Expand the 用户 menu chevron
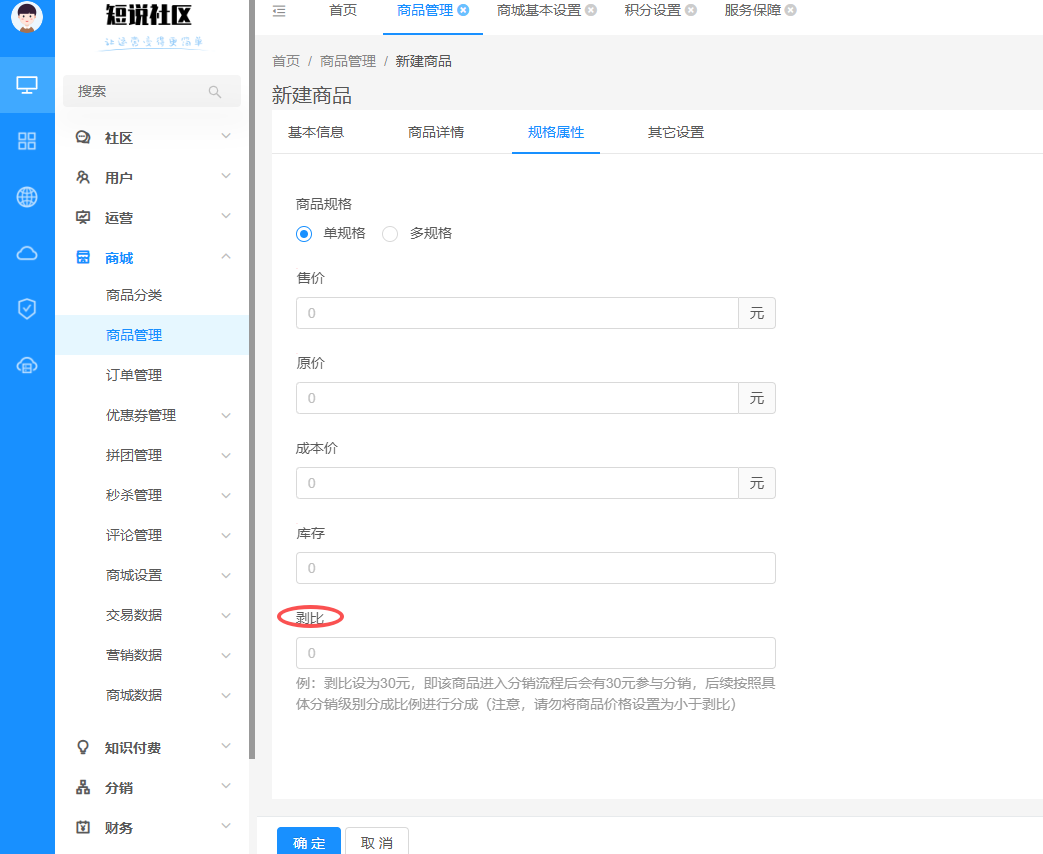This screenshot has height=854, width=1043. coord(226,176)
